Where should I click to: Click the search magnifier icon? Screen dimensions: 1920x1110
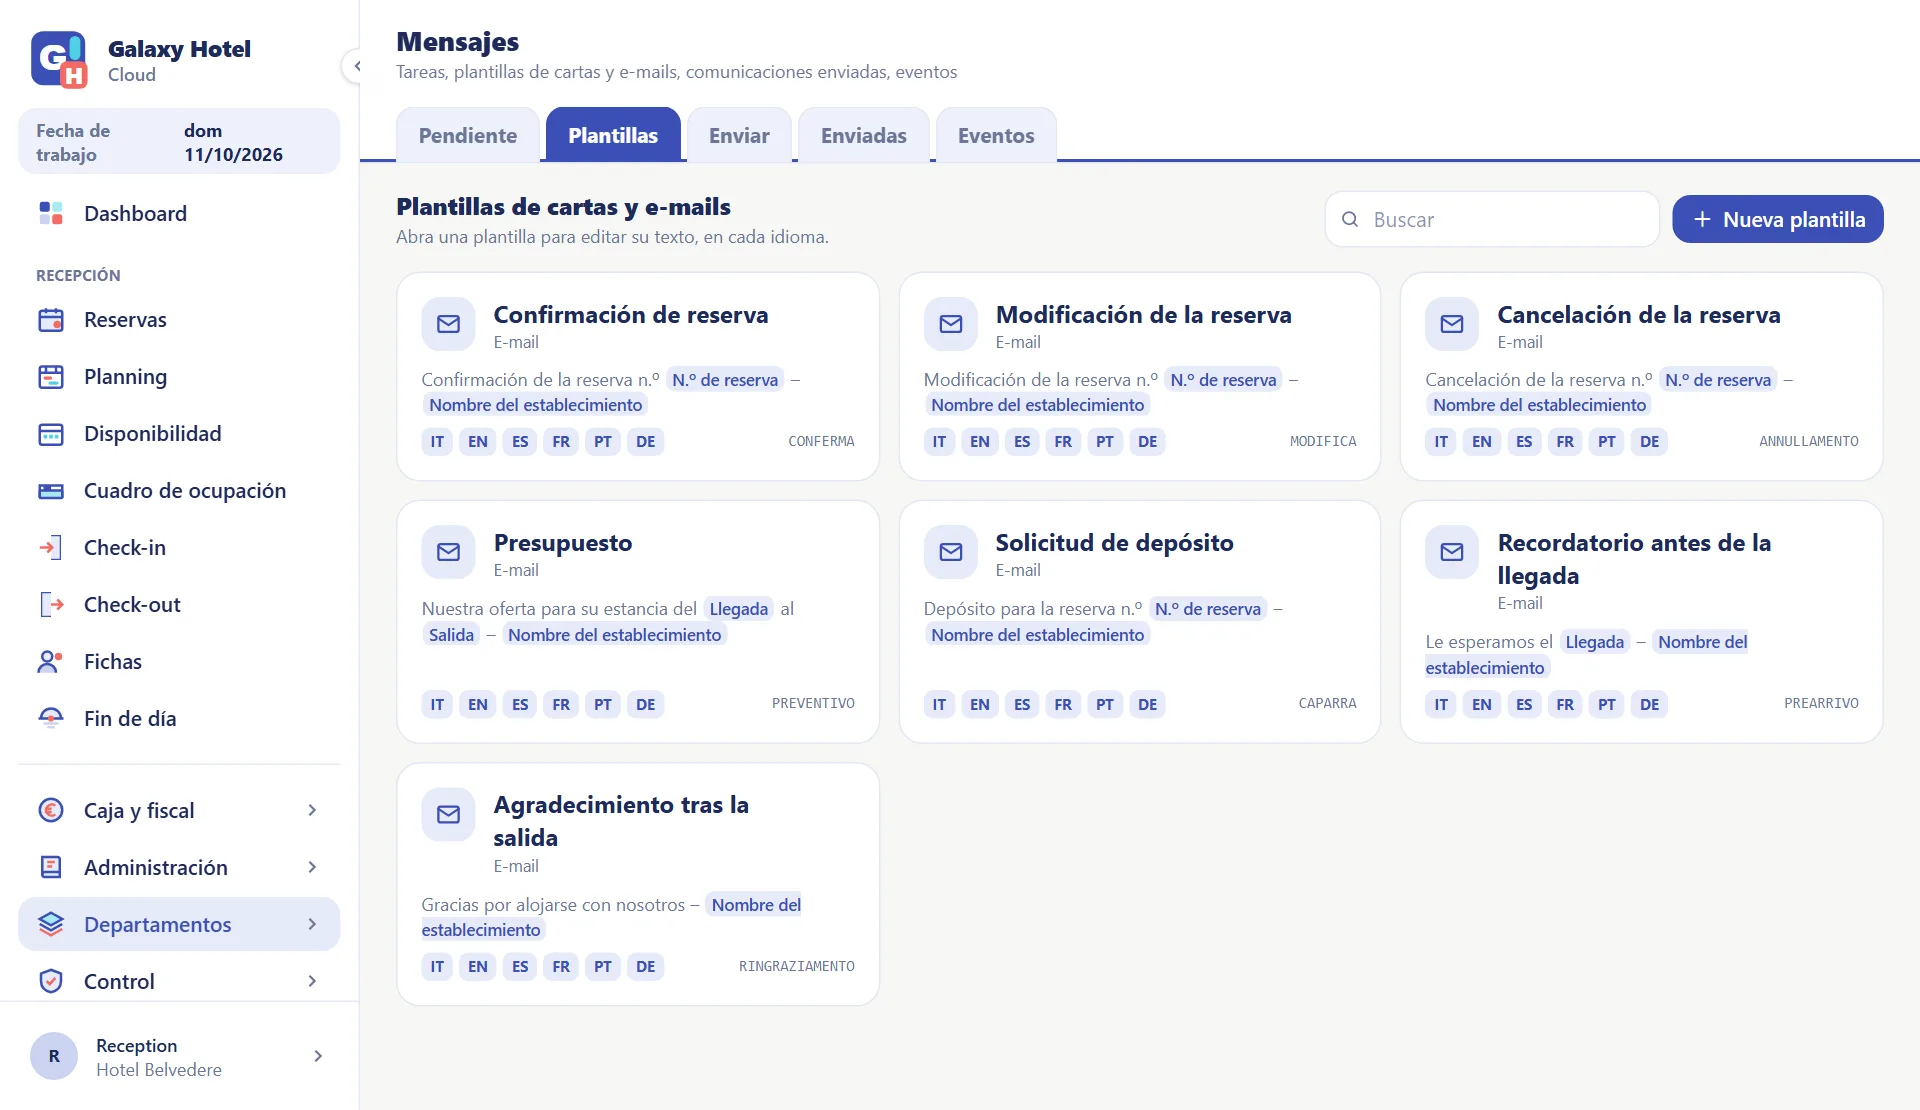(x=1350, y=219)
